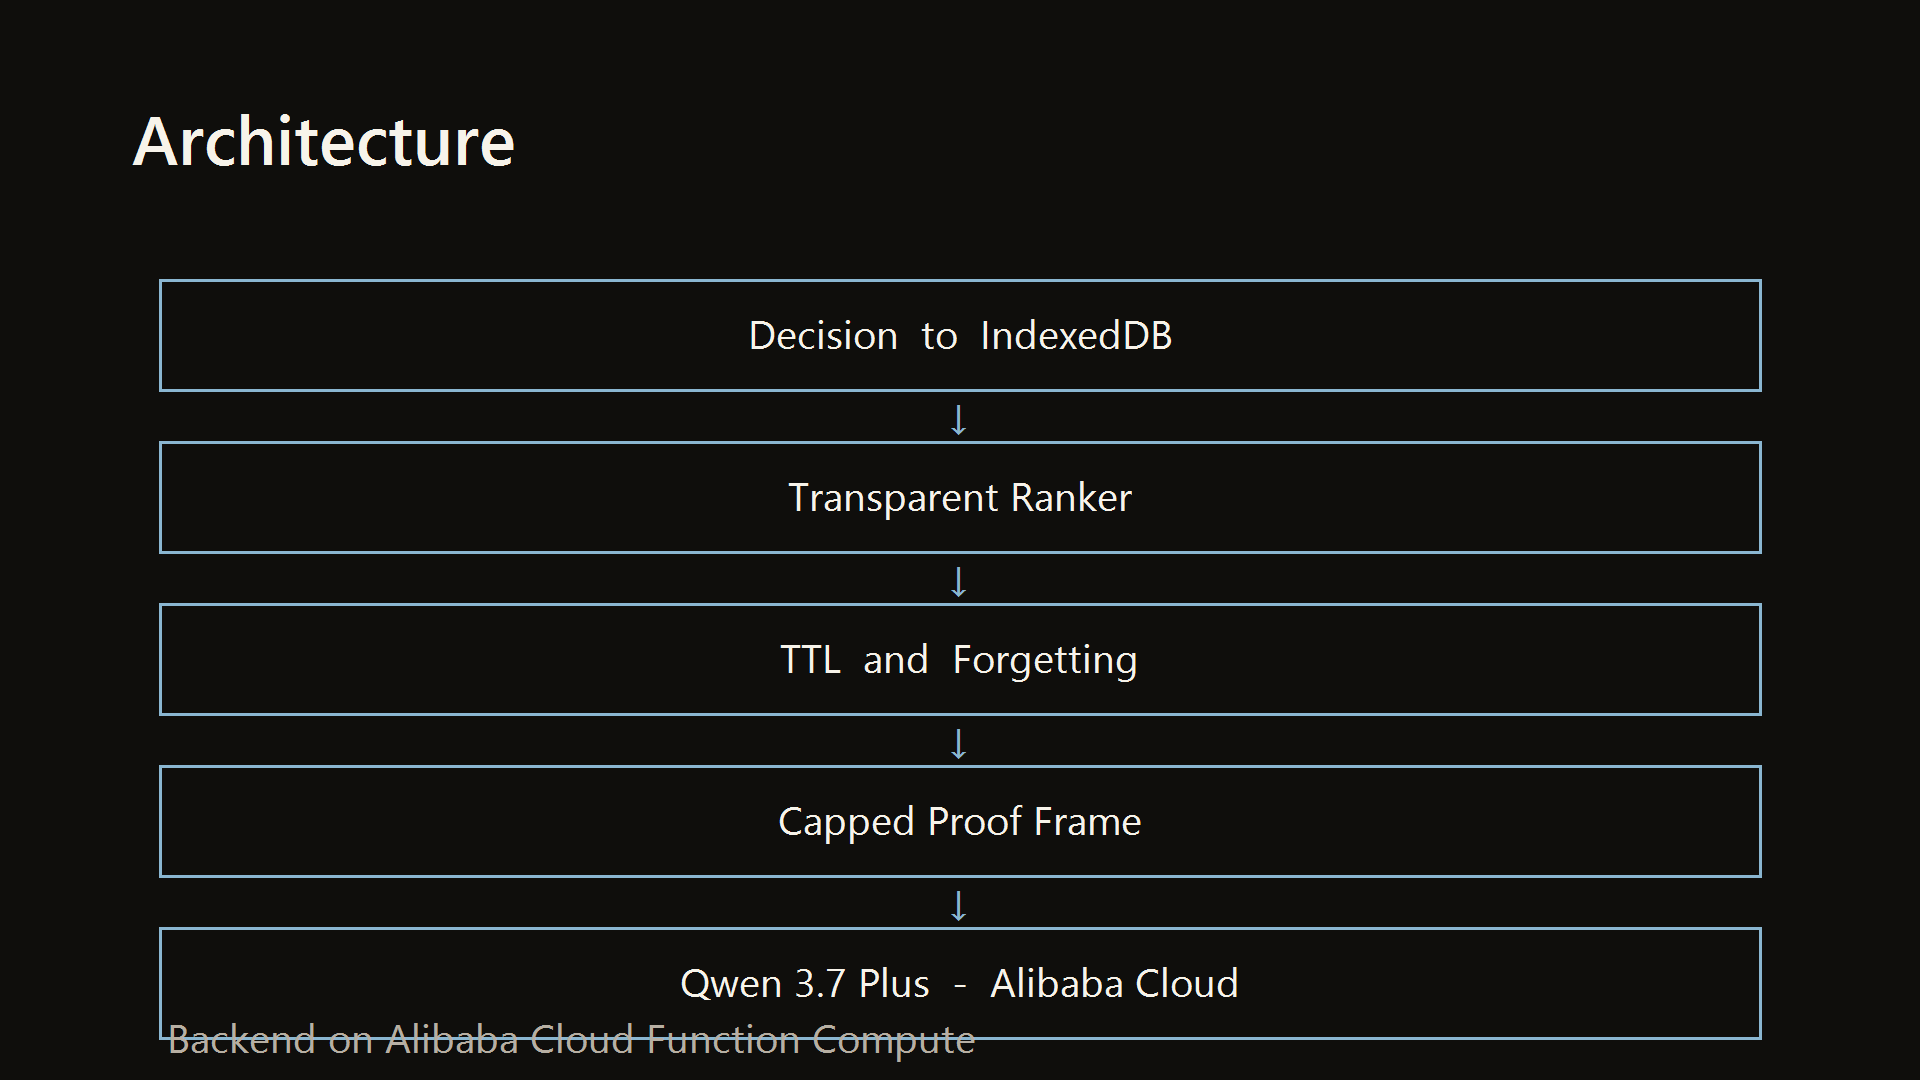Viewport: 1920px width, 1080px height.
Task: Click the word Capped in fourth box
Action: [846, 823]
